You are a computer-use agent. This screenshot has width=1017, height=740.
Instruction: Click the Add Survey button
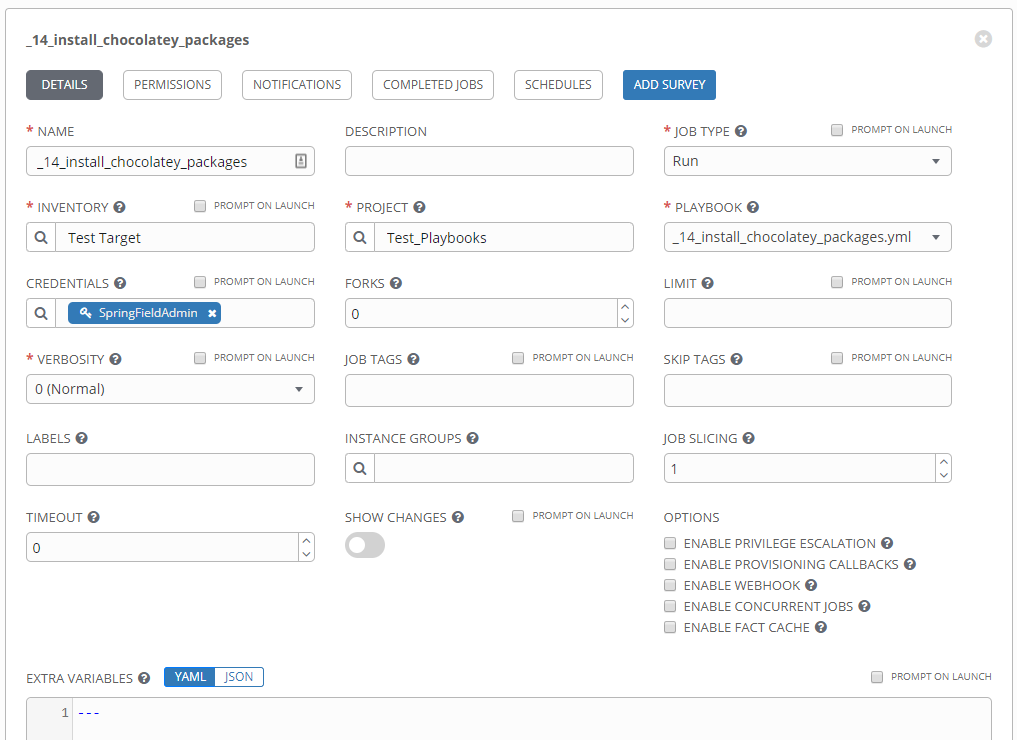tap(669, 85)
